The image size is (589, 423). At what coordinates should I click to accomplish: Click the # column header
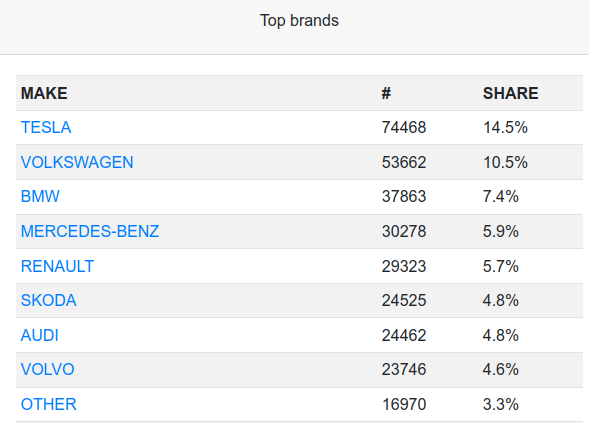click(386, 93)
